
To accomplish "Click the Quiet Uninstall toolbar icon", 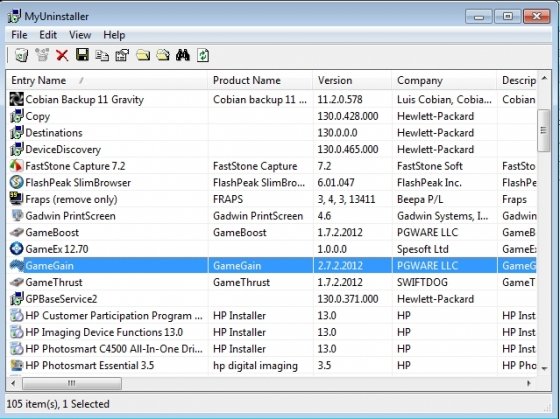I will point(42,55).
